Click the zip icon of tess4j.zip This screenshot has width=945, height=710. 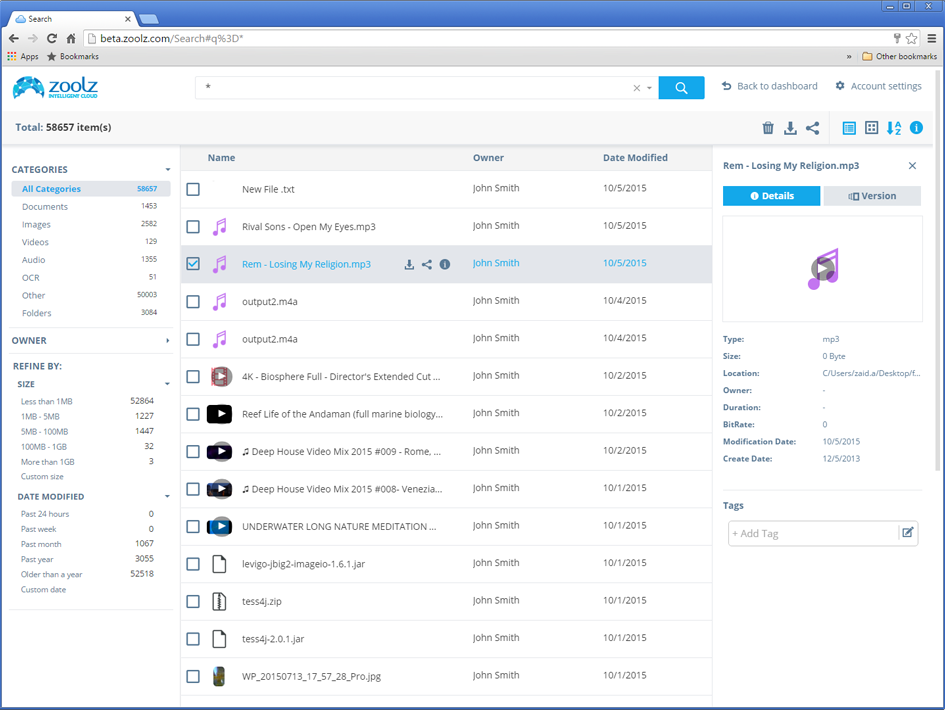click(219, 602)
